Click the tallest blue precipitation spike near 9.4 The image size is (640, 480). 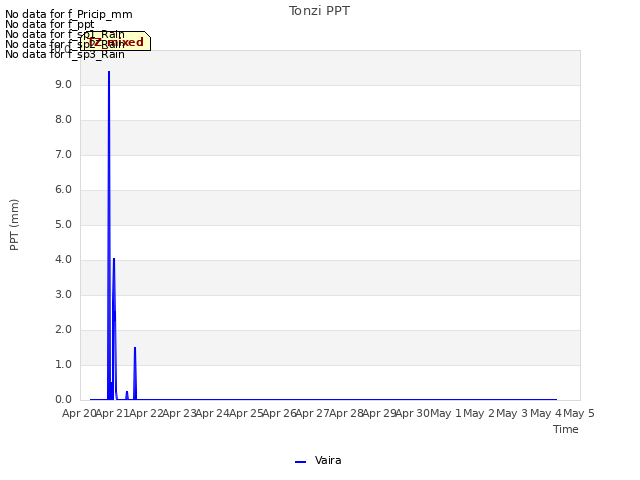[x=109, y=235]
